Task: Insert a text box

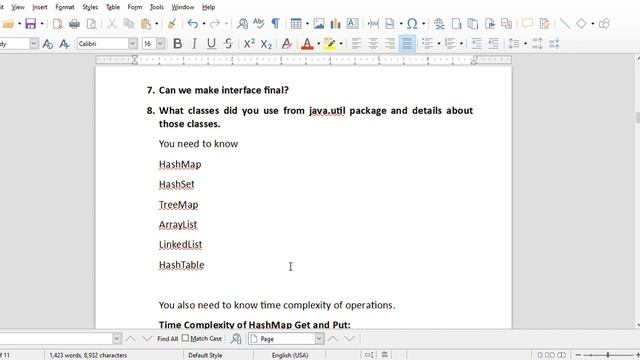Action: click(353, 24)
